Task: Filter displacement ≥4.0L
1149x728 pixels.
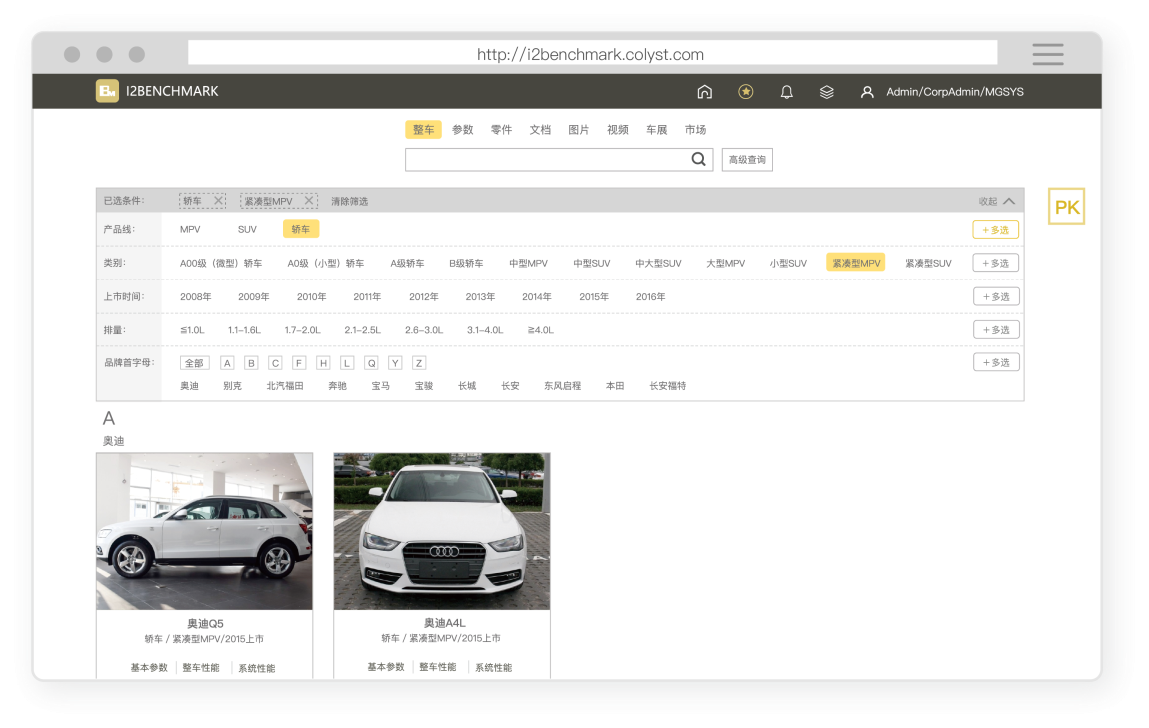Action: point(541,330)
